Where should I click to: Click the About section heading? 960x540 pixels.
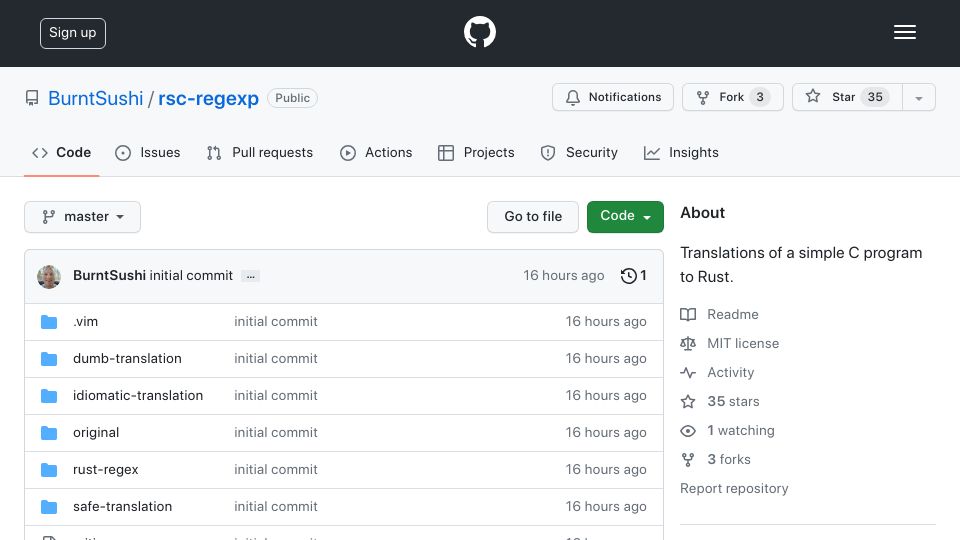(702, 212)
